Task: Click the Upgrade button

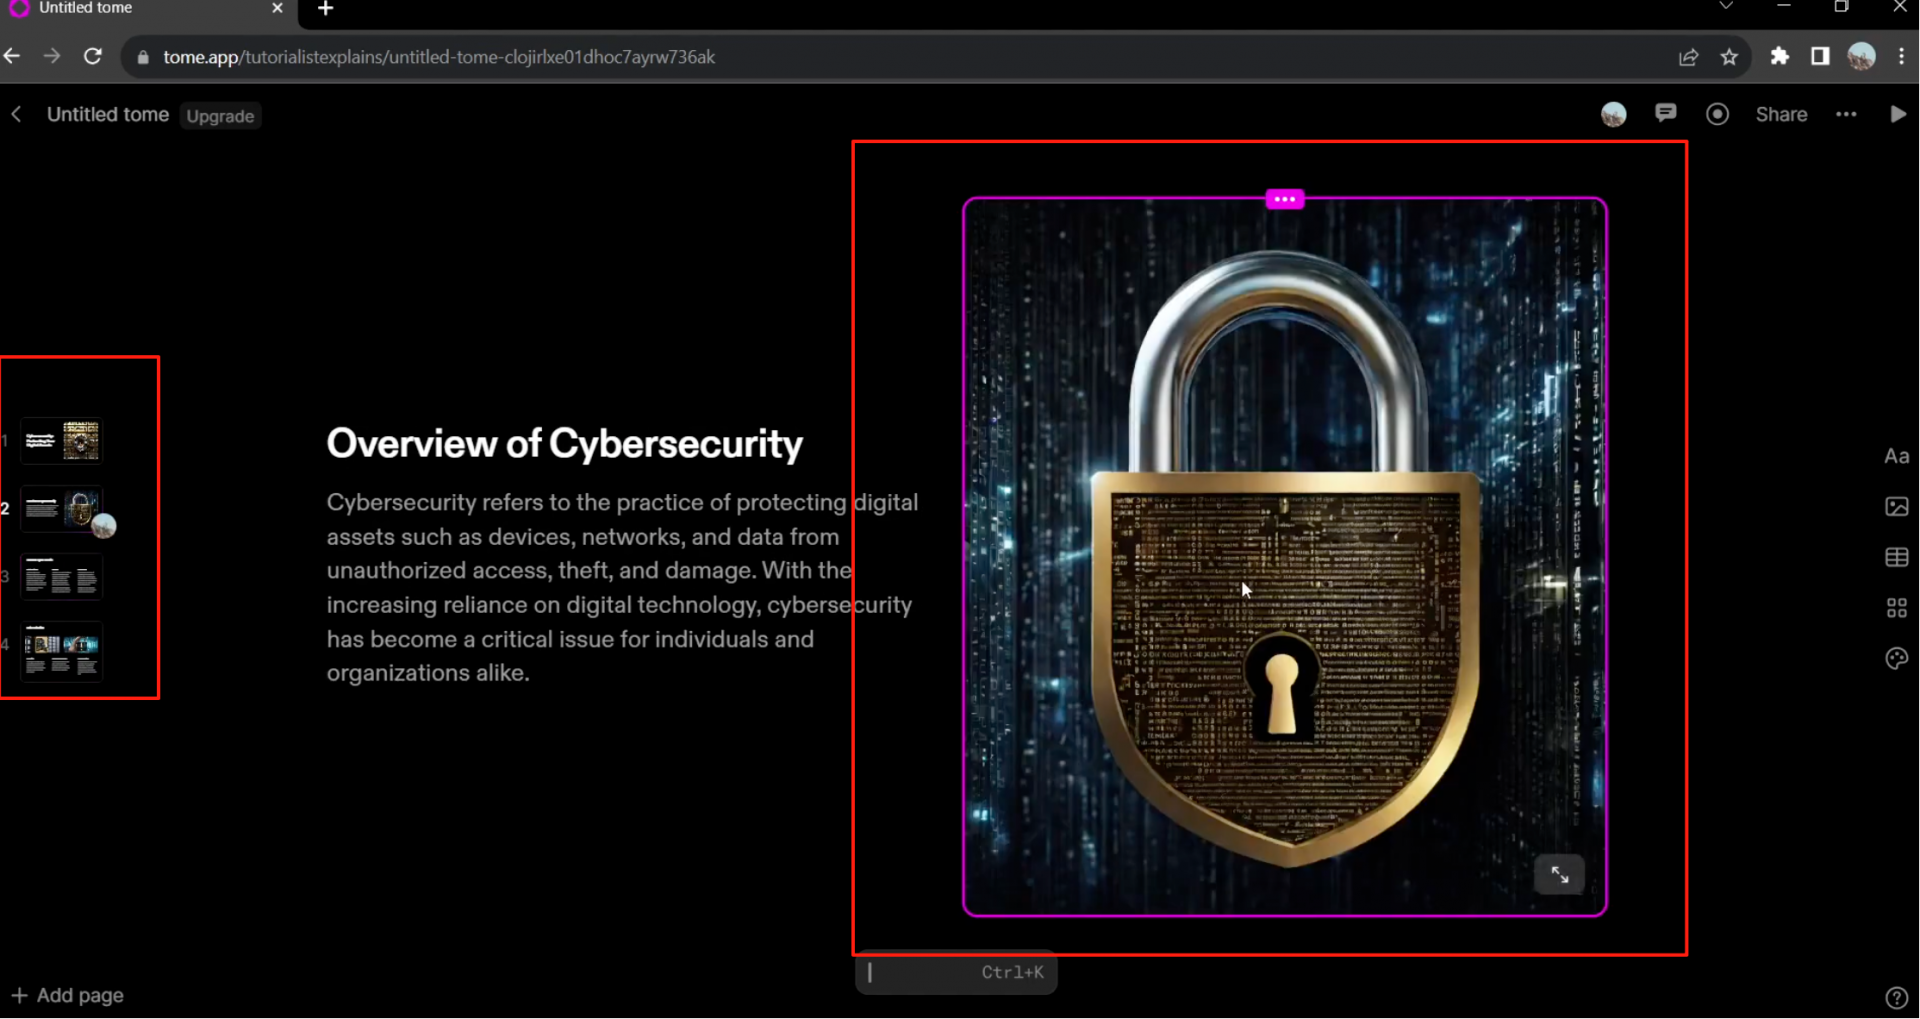Action: [x=220, y=116]
